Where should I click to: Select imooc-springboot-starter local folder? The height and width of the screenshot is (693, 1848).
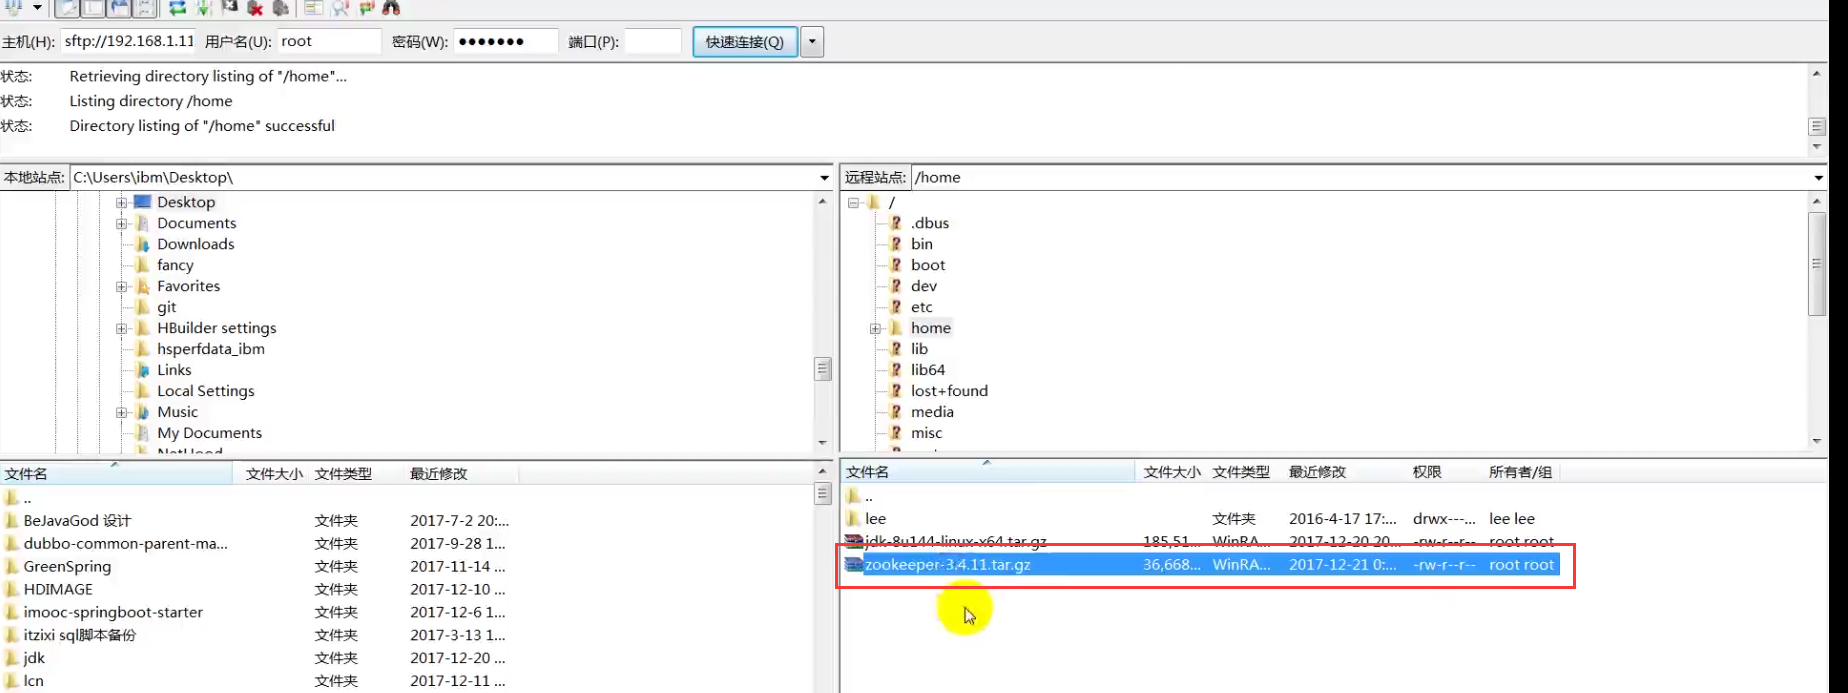113,612
